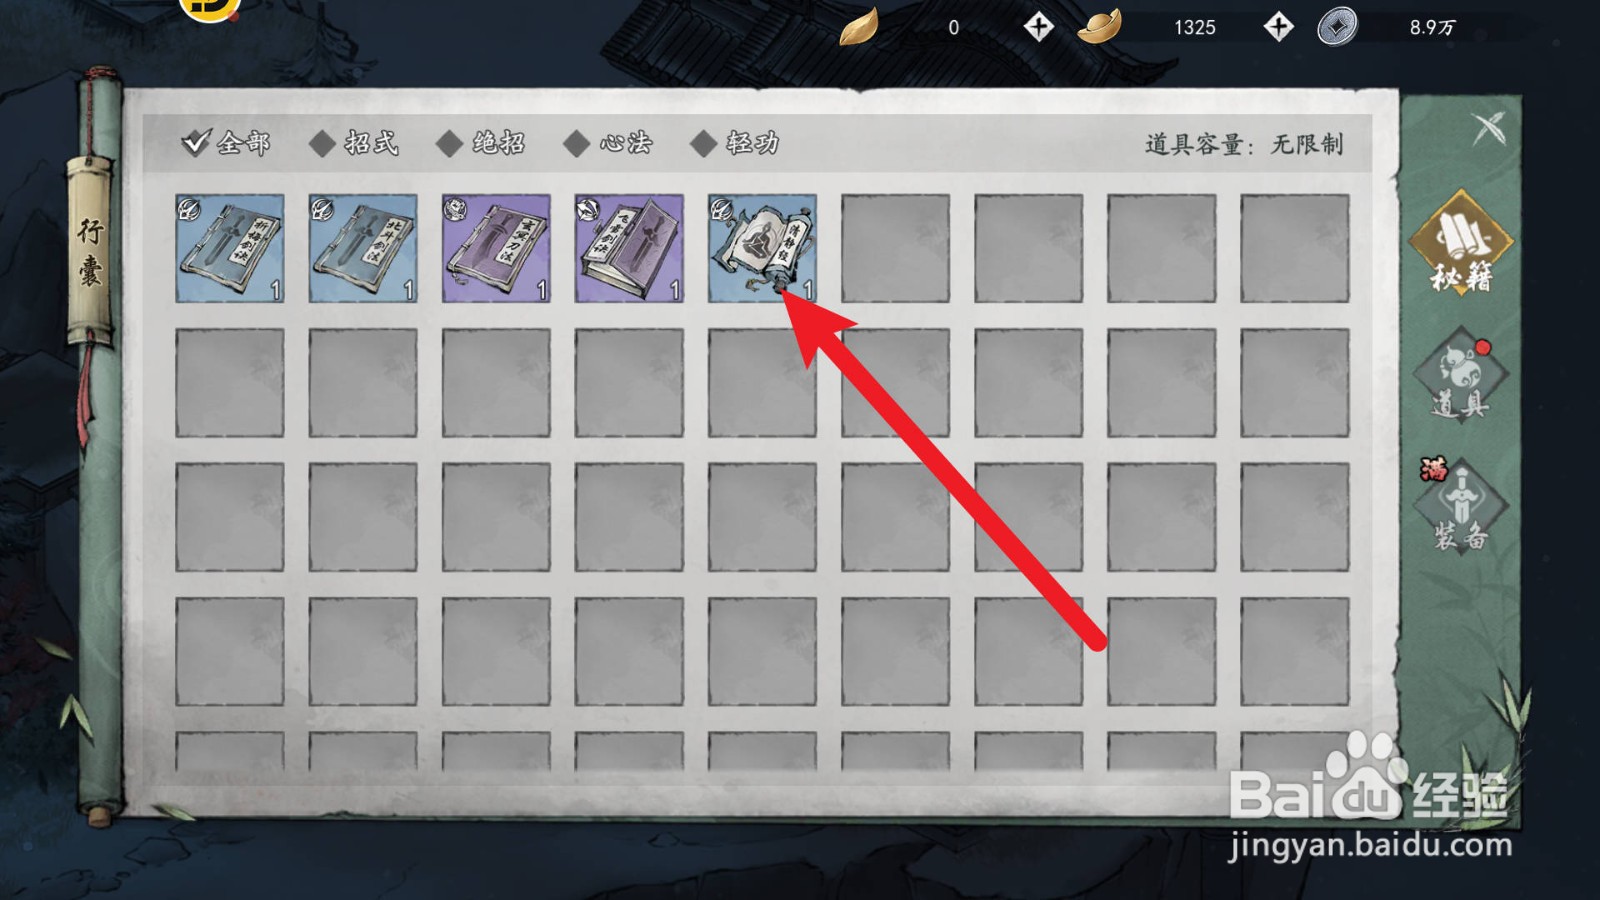Click the empty slot after 清静经
Screen dimensions: 1600x900
point(895,248)
